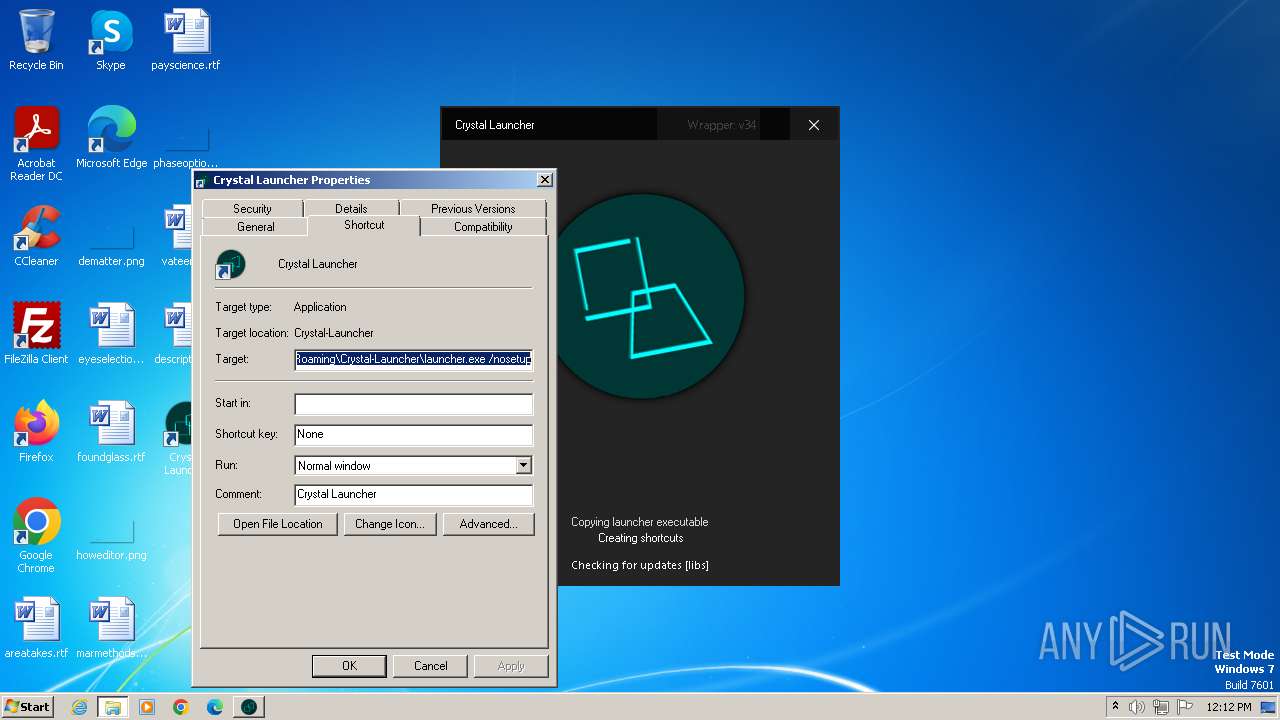The image size is (1280, 720).
Task: Click into the Target path field
Action: tap(414, 359)
